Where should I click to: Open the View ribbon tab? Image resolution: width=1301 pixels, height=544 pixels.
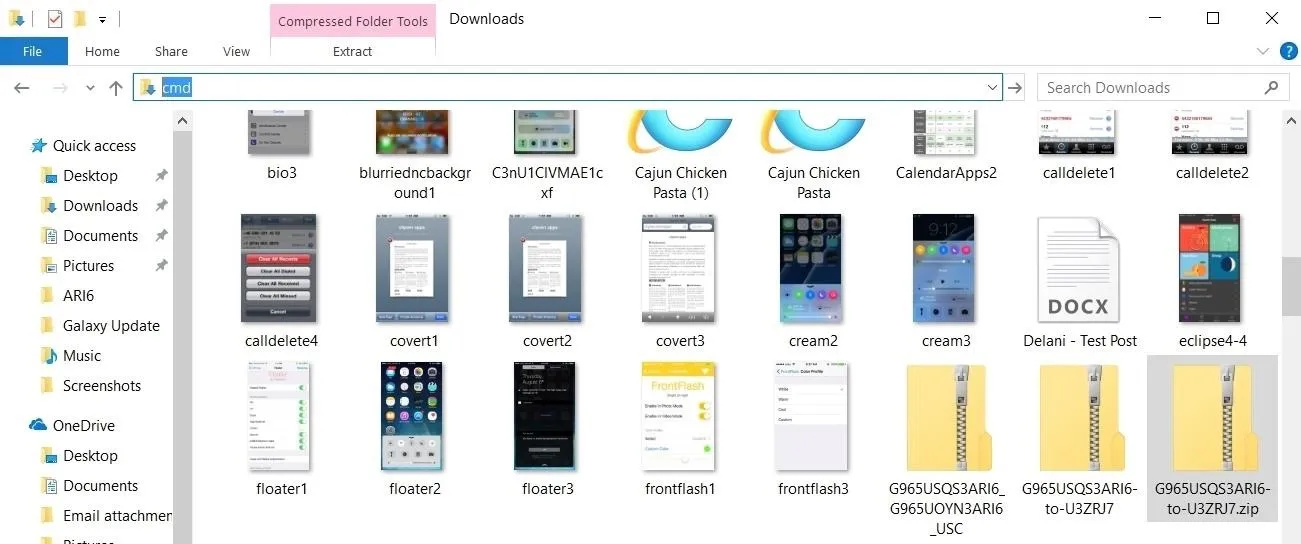pyautogui.click(x=237, y=52)
